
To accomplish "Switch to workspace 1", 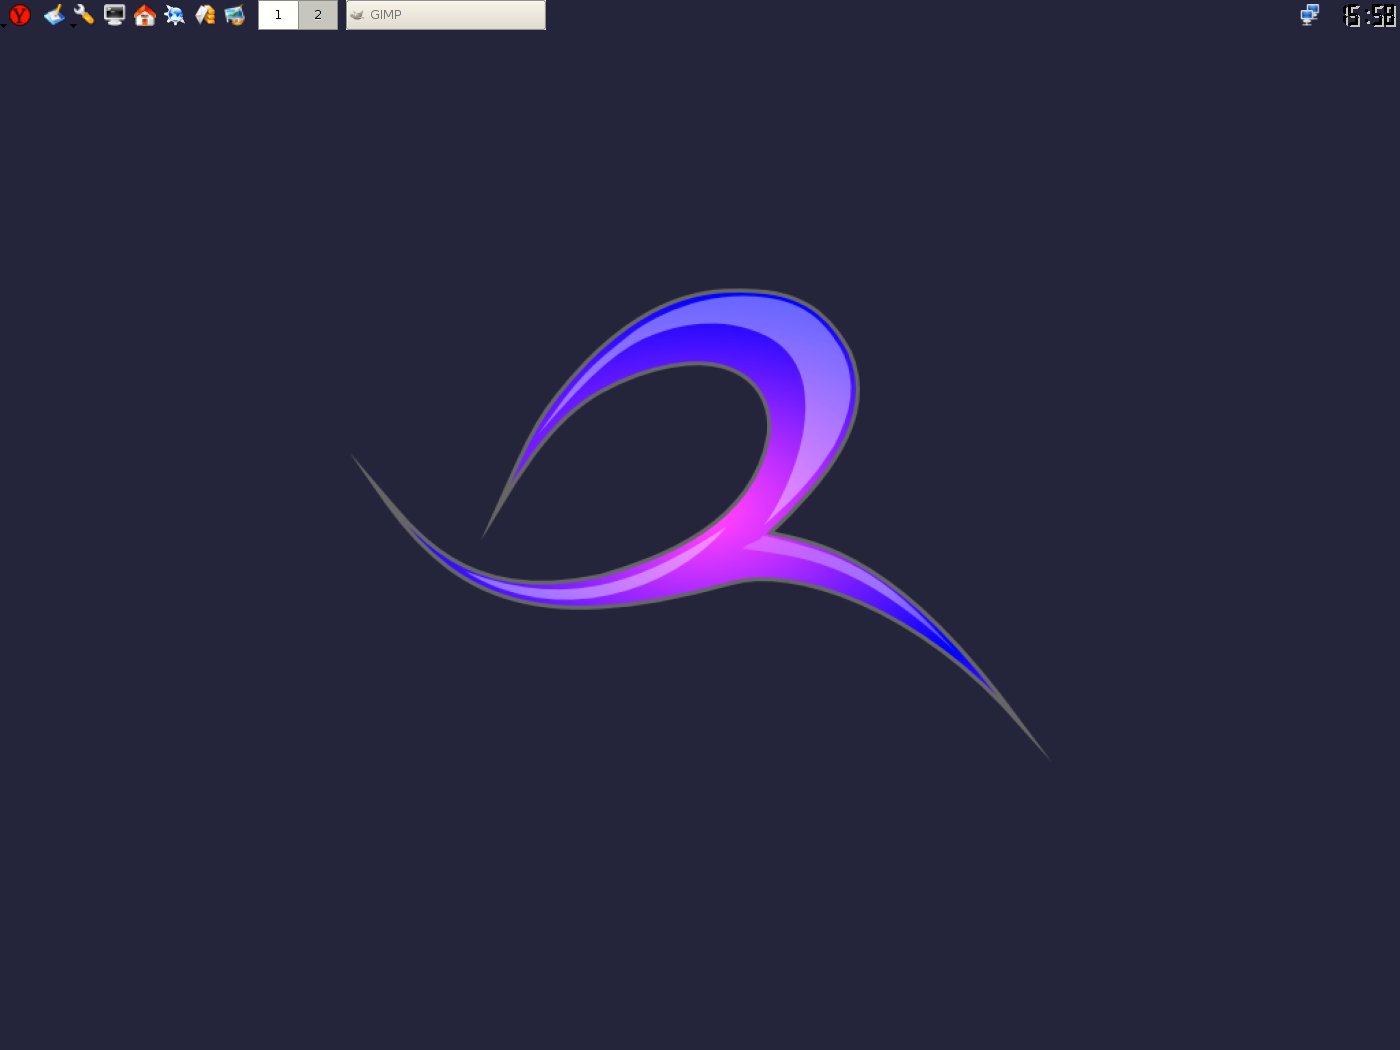I will pyautogui.click(x=278, y=15).
